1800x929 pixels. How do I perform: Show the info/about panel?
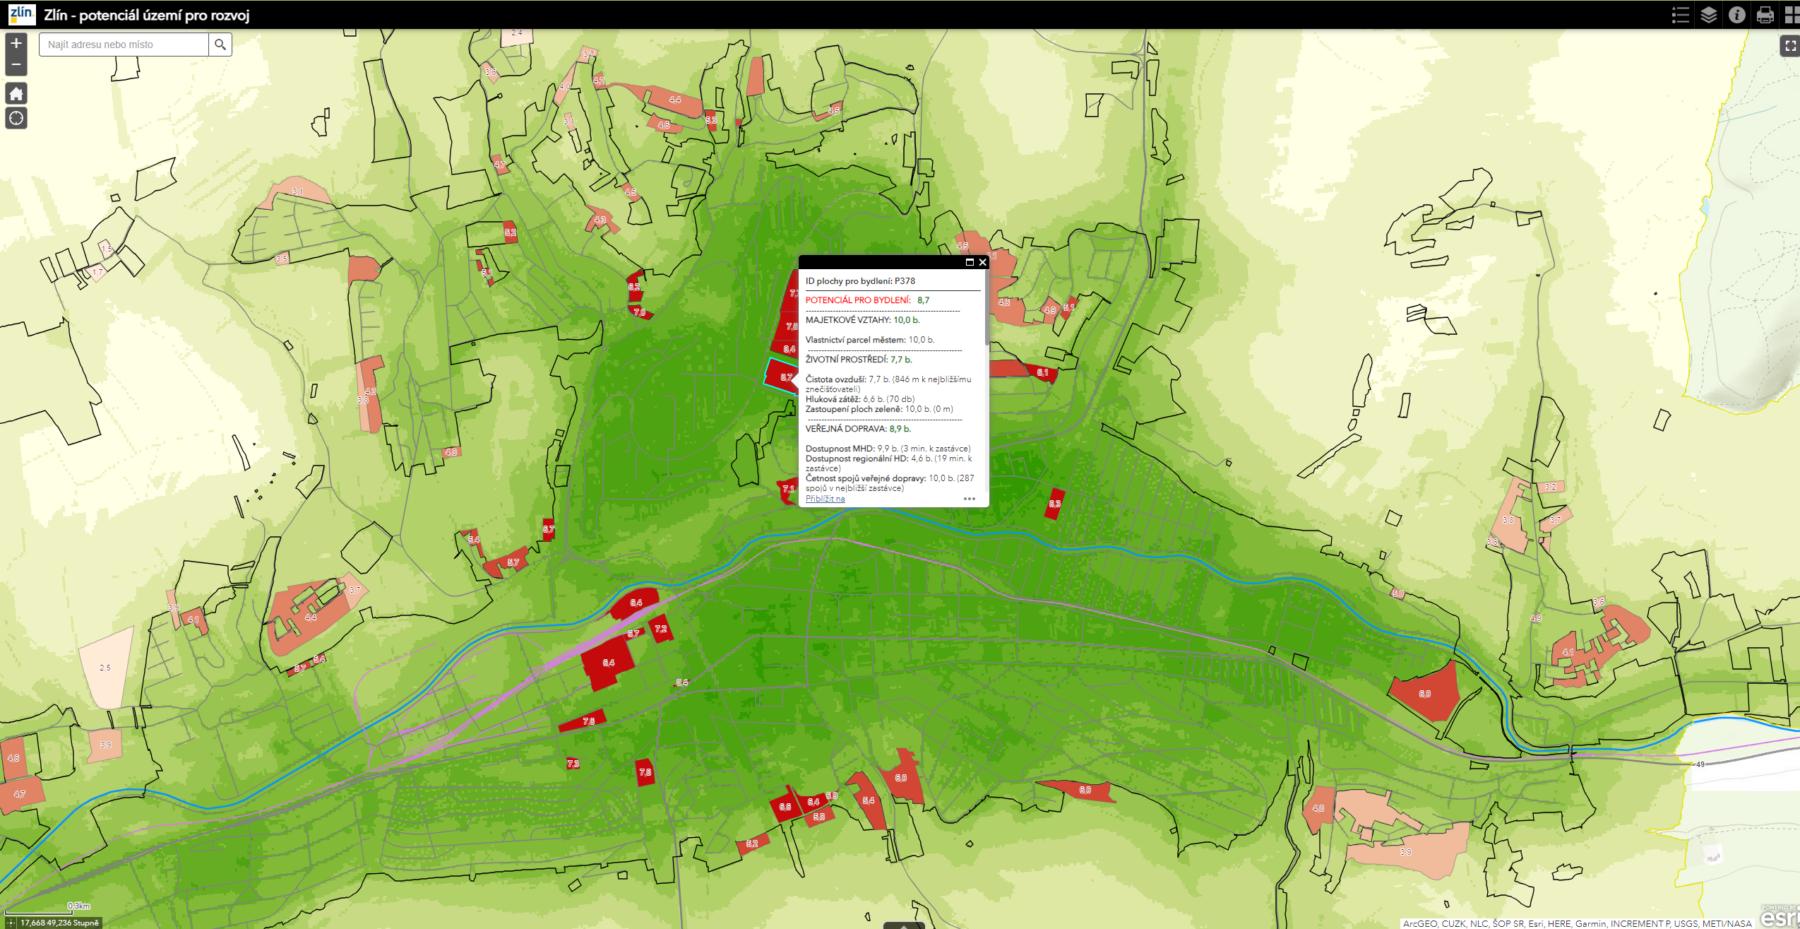pyautogui.click(x=1737, y=15)
